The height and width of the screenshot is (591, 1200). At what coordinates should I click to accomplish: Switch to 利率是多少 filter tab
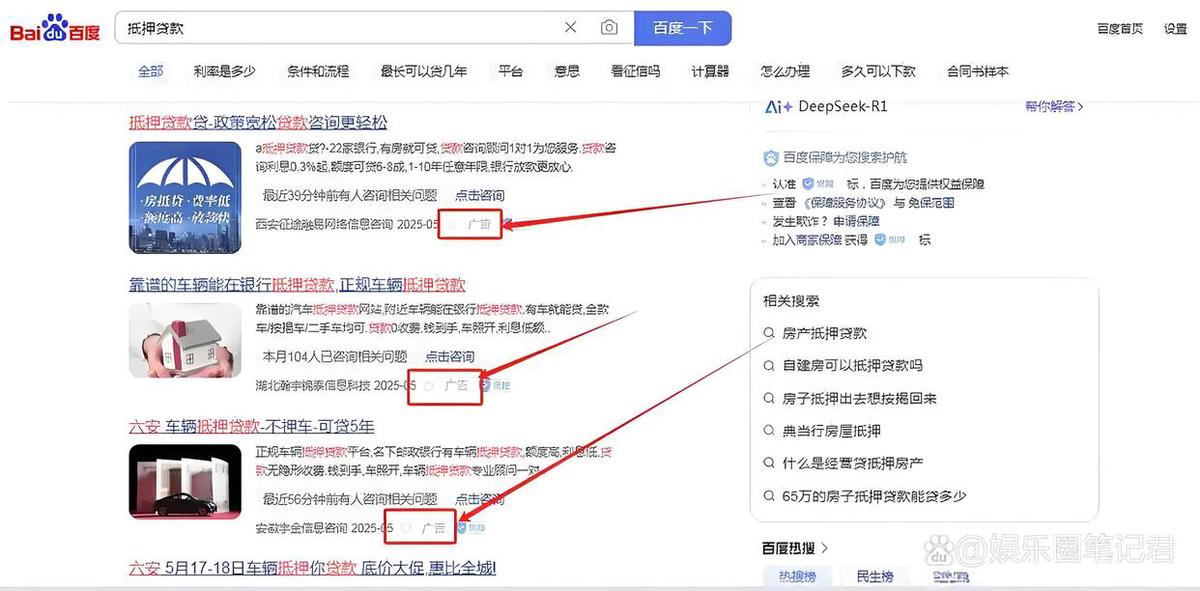tap(224, 71)
